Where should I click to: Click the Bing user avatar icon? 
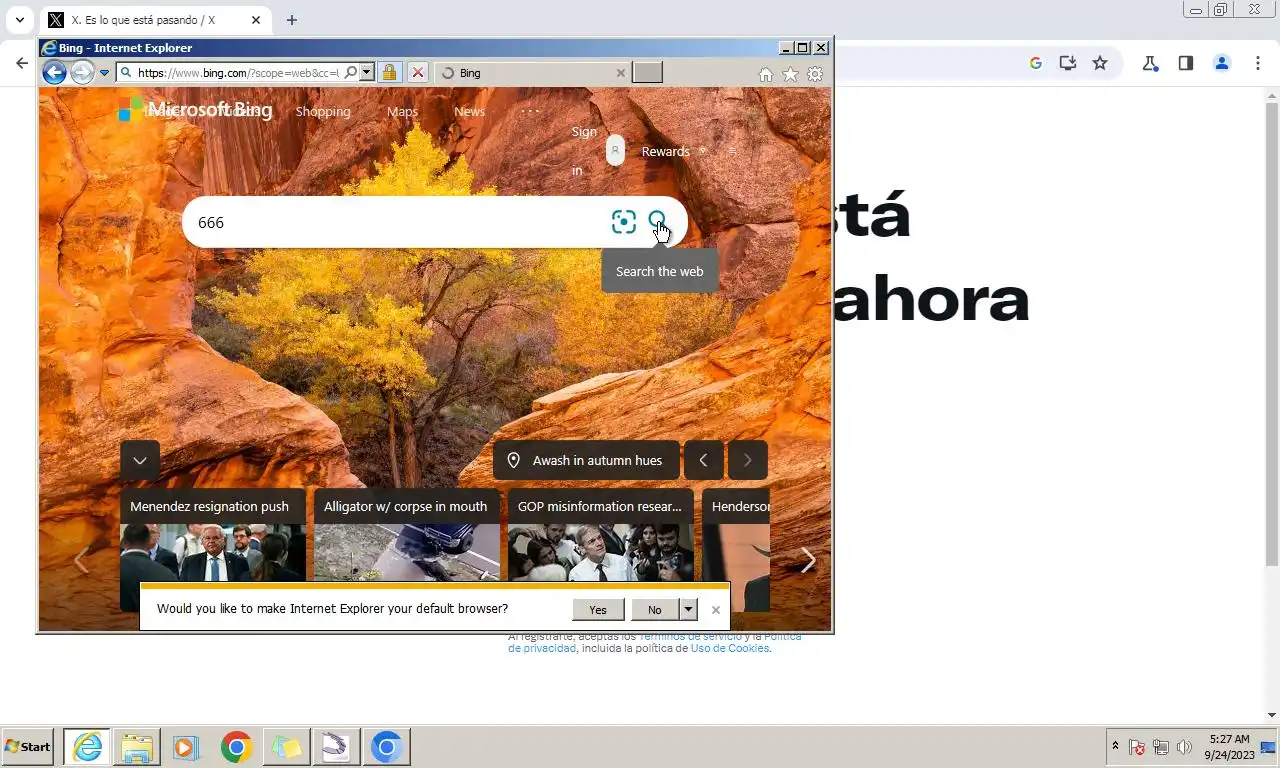click(x=616, y=150)
